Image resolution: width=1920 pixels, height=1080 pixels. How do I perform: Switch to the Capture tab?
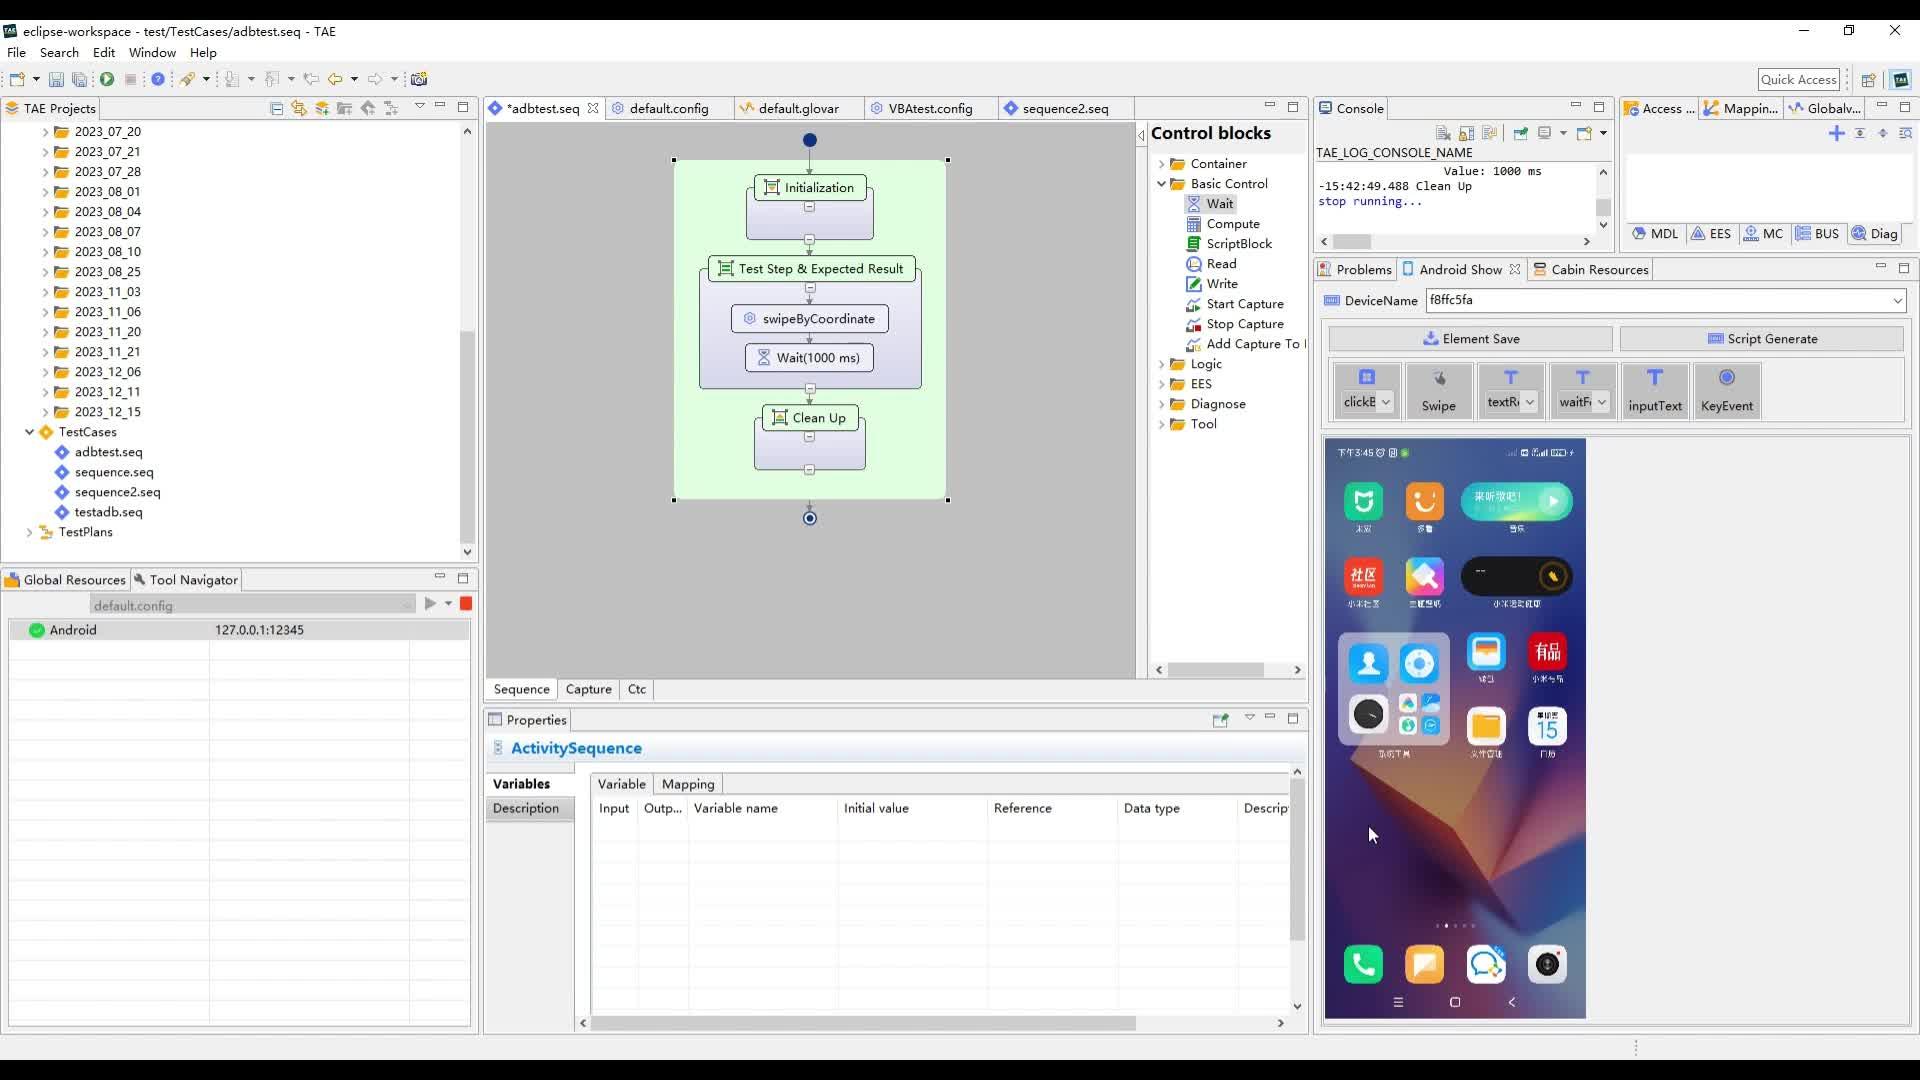click(x=588, y=689)
